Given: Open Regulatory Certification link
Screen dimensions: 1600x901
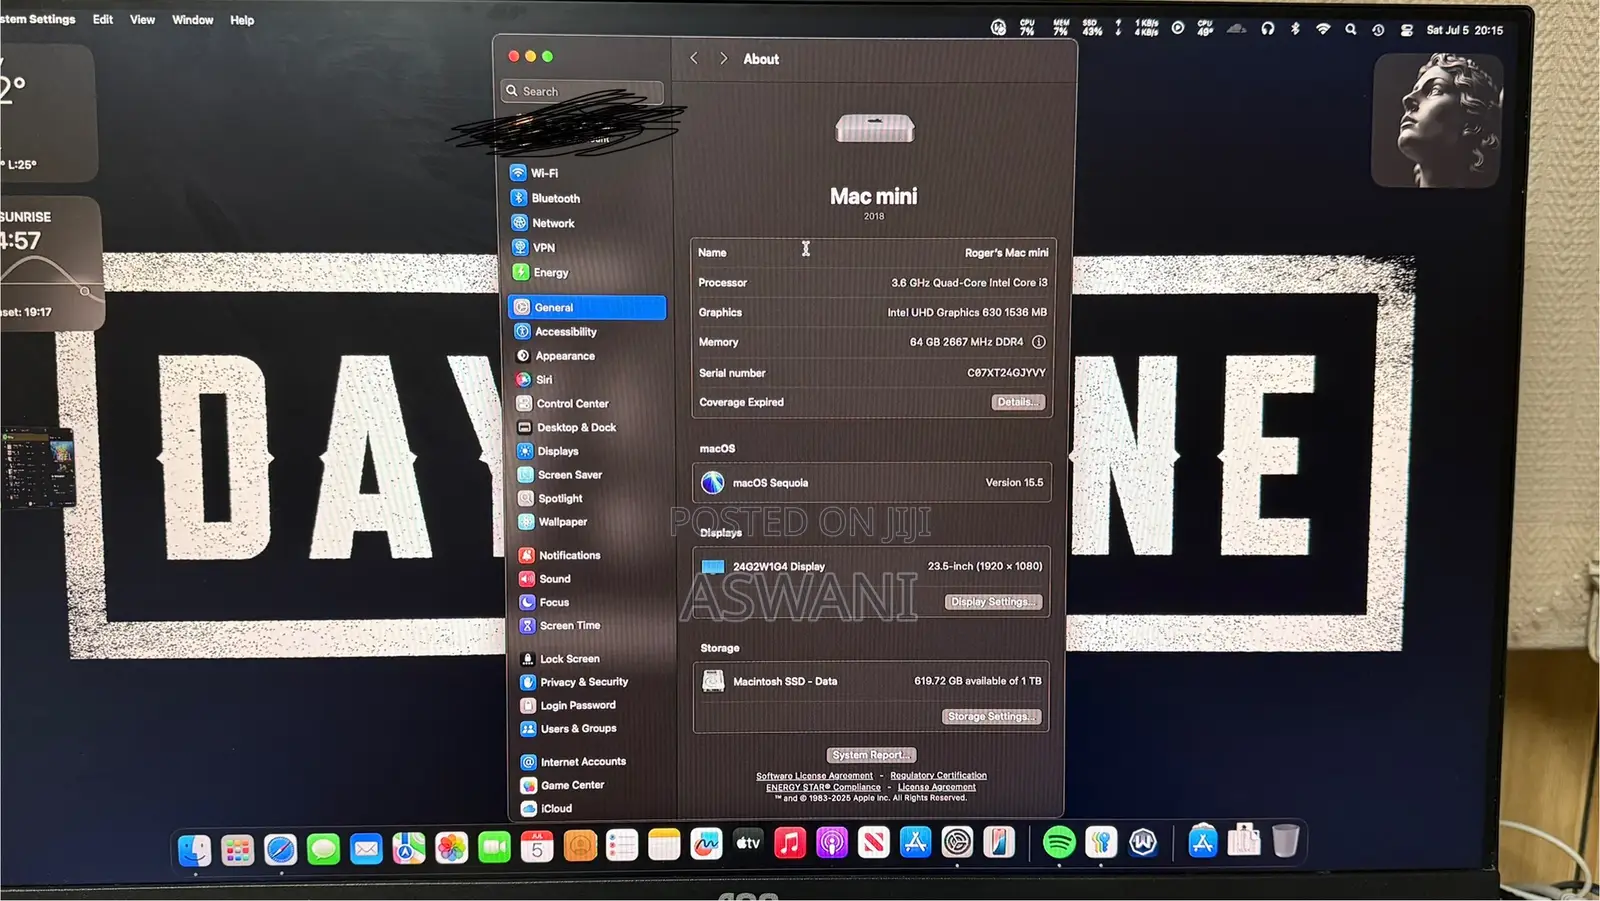Looking at the screenshot, I should coord(938,776).
